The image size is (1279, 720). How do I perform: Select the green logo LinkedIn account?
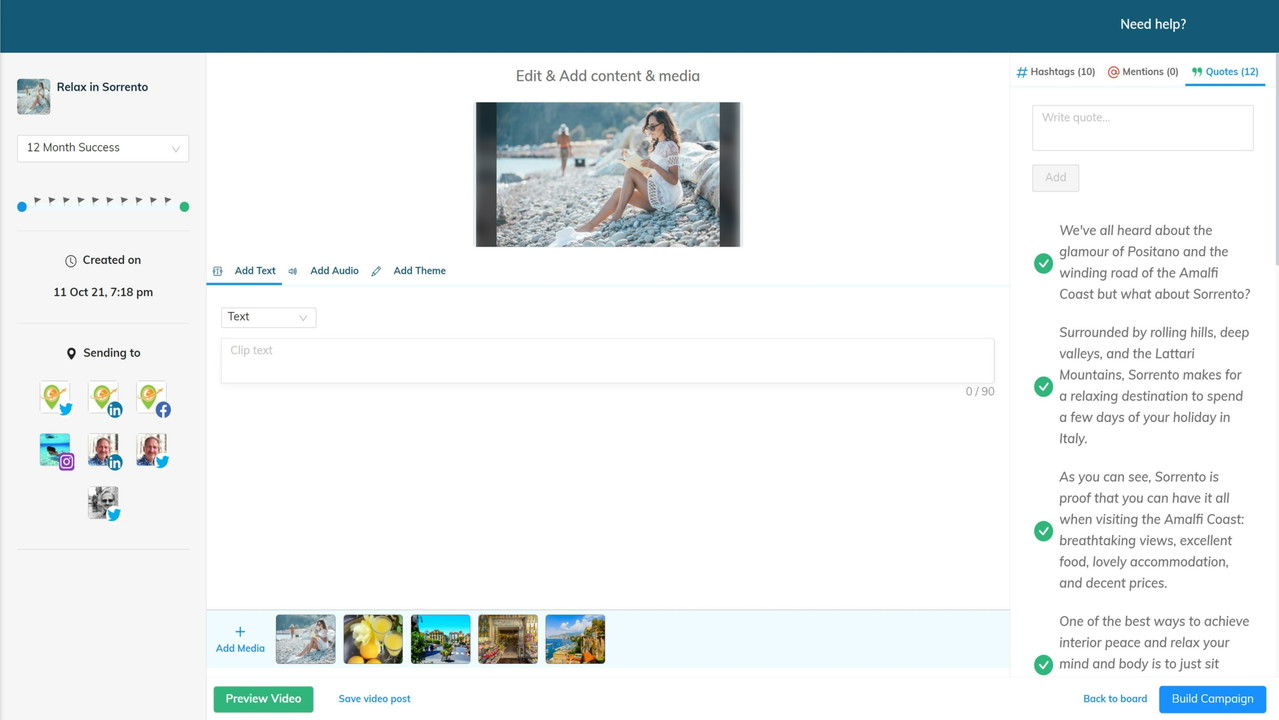[x=104, y=398]
